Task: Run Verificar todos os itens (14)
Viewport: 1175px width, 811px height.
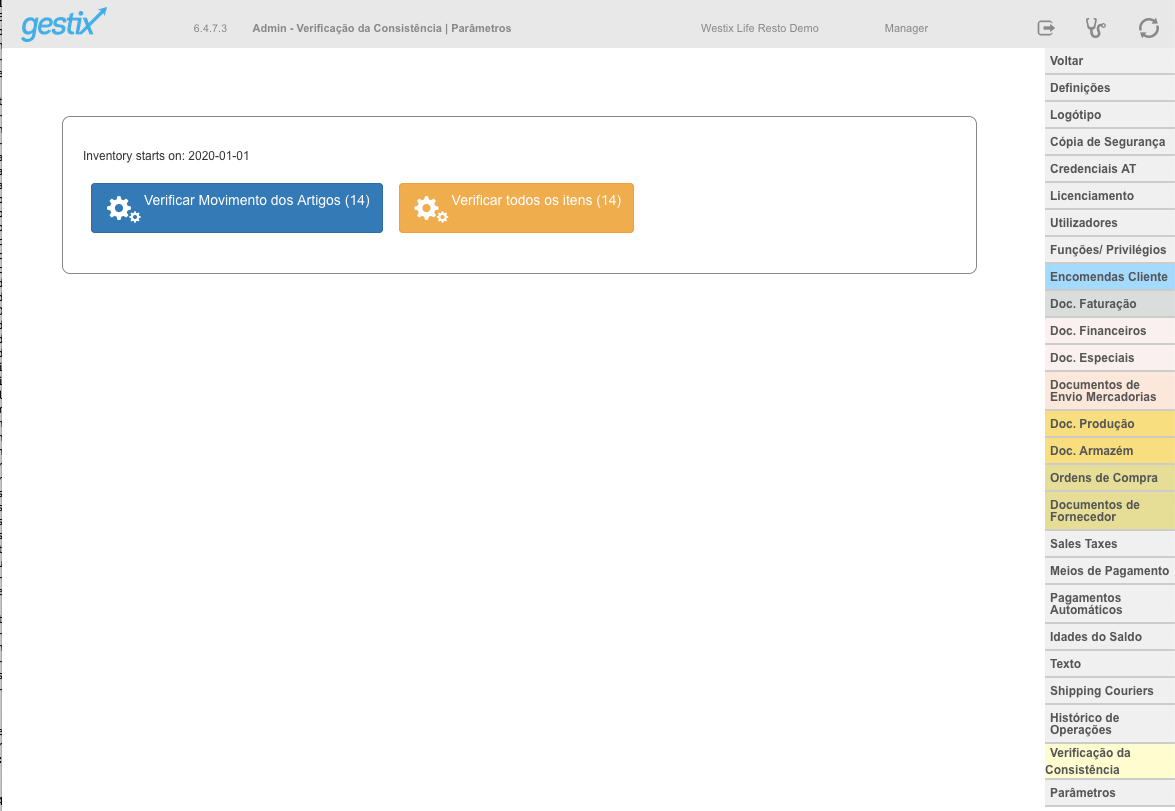Action: [x=516, y=208]
